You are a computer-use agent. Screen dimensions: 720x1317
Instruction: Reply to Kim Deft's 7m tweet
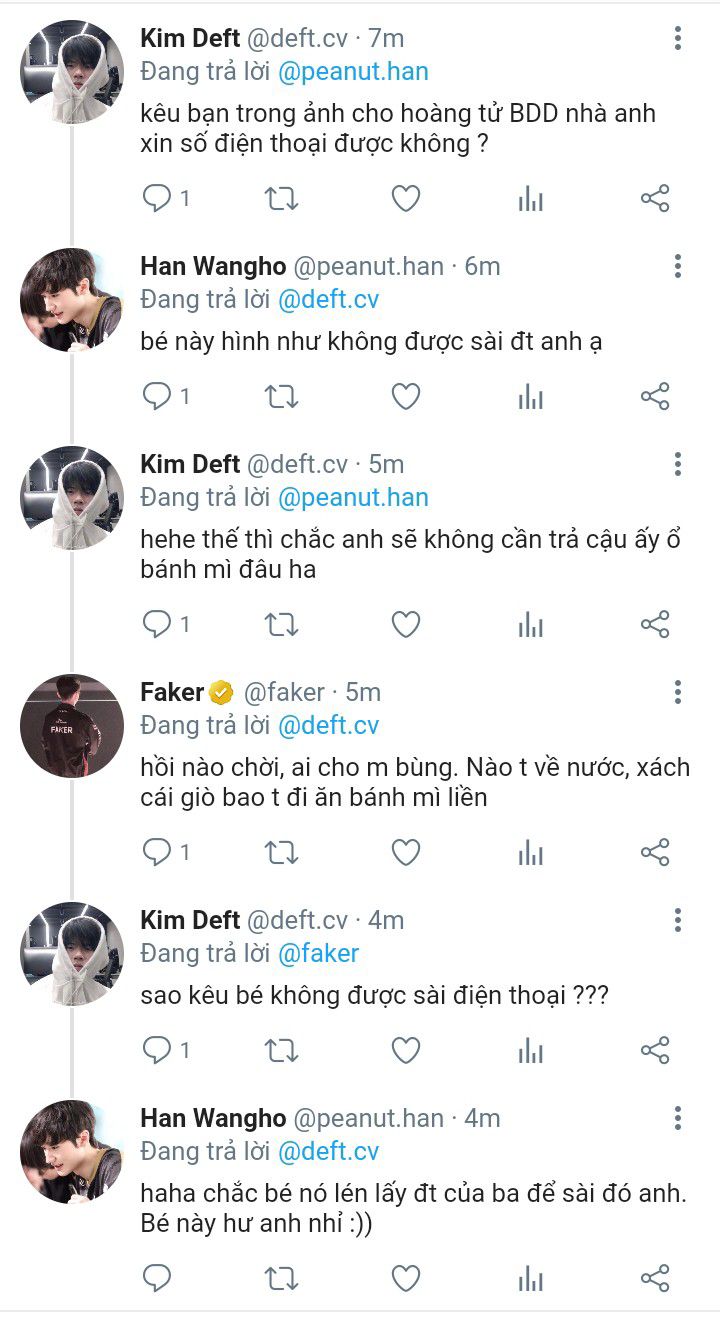[158, 198]
